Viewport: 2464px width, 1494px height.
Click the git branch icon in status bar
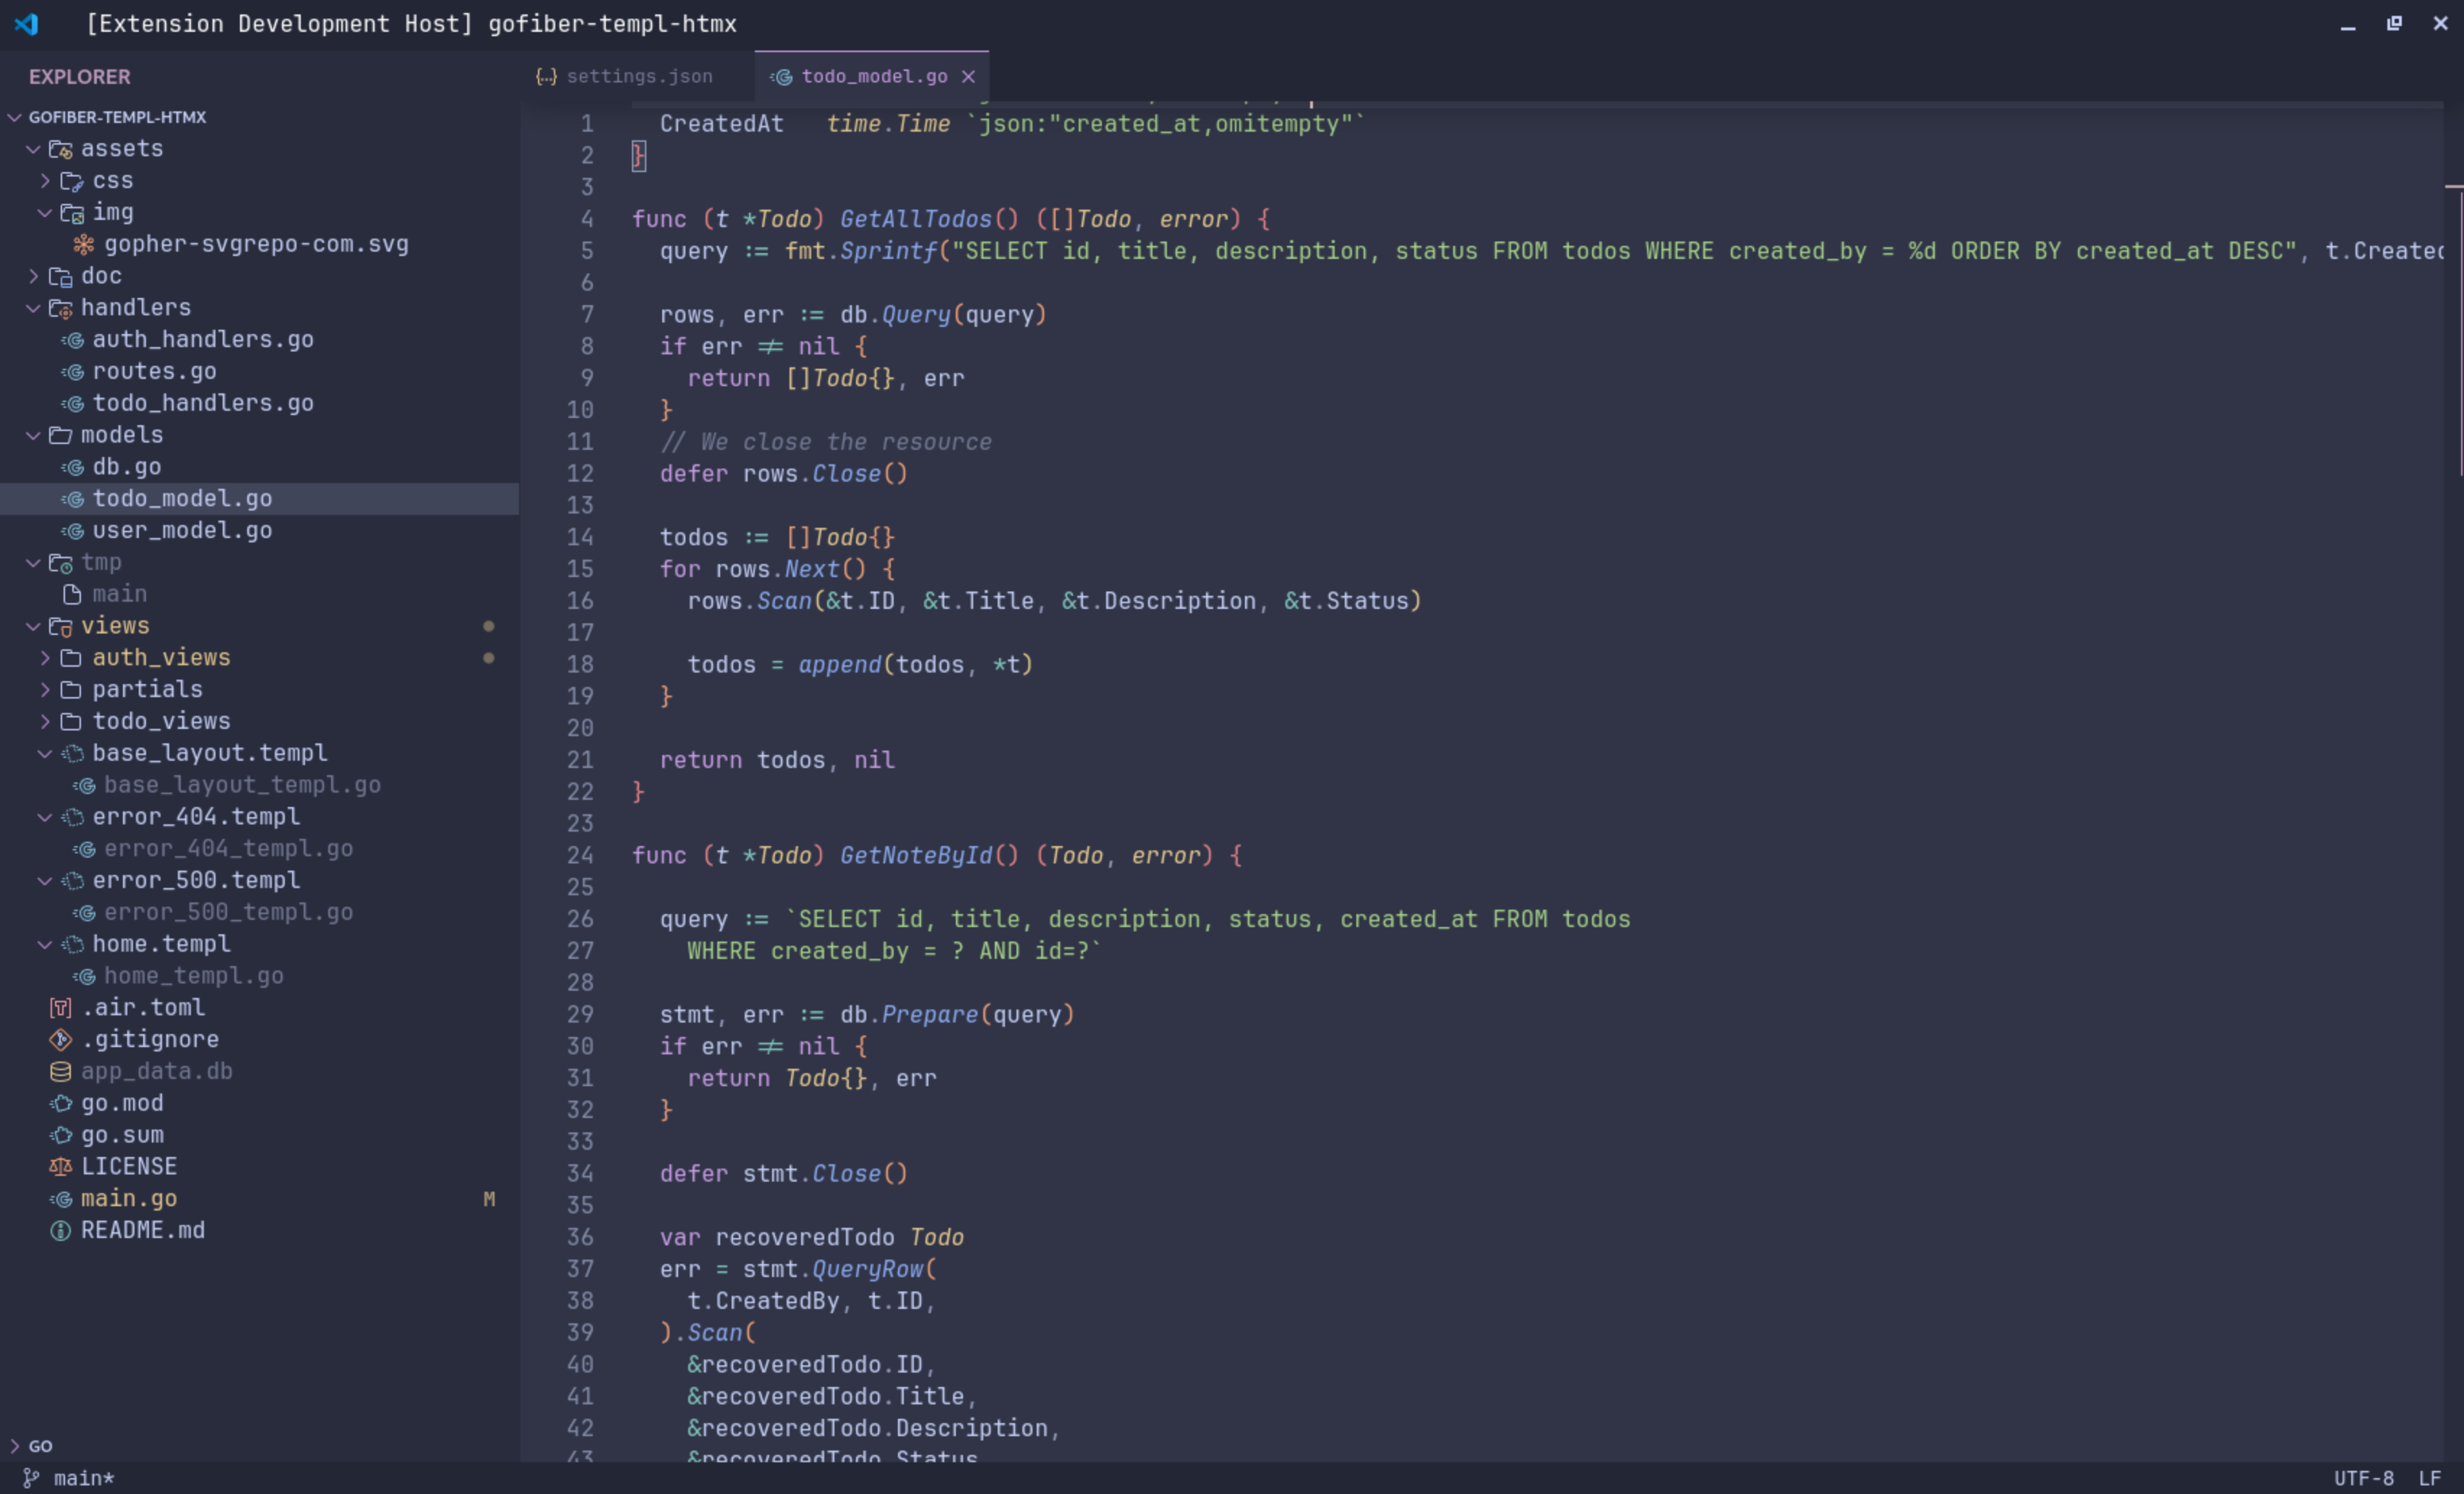(31, 1478)
